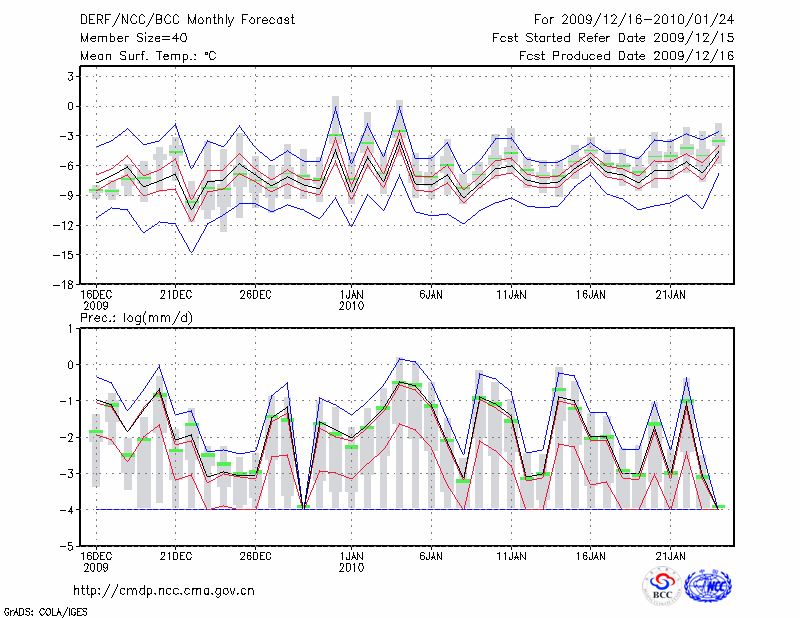Click the forecast period 2009/12/16-2010/01/24 text
The image size is (800, 618).
[633, 19]
